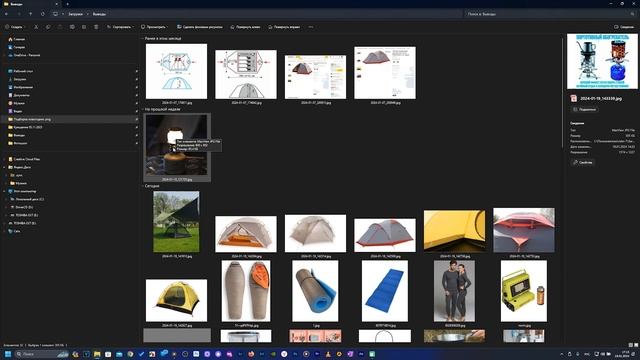Screen dimensions: 640x360
Task: Click the Rename icon in toolbar
Action: 72,27
